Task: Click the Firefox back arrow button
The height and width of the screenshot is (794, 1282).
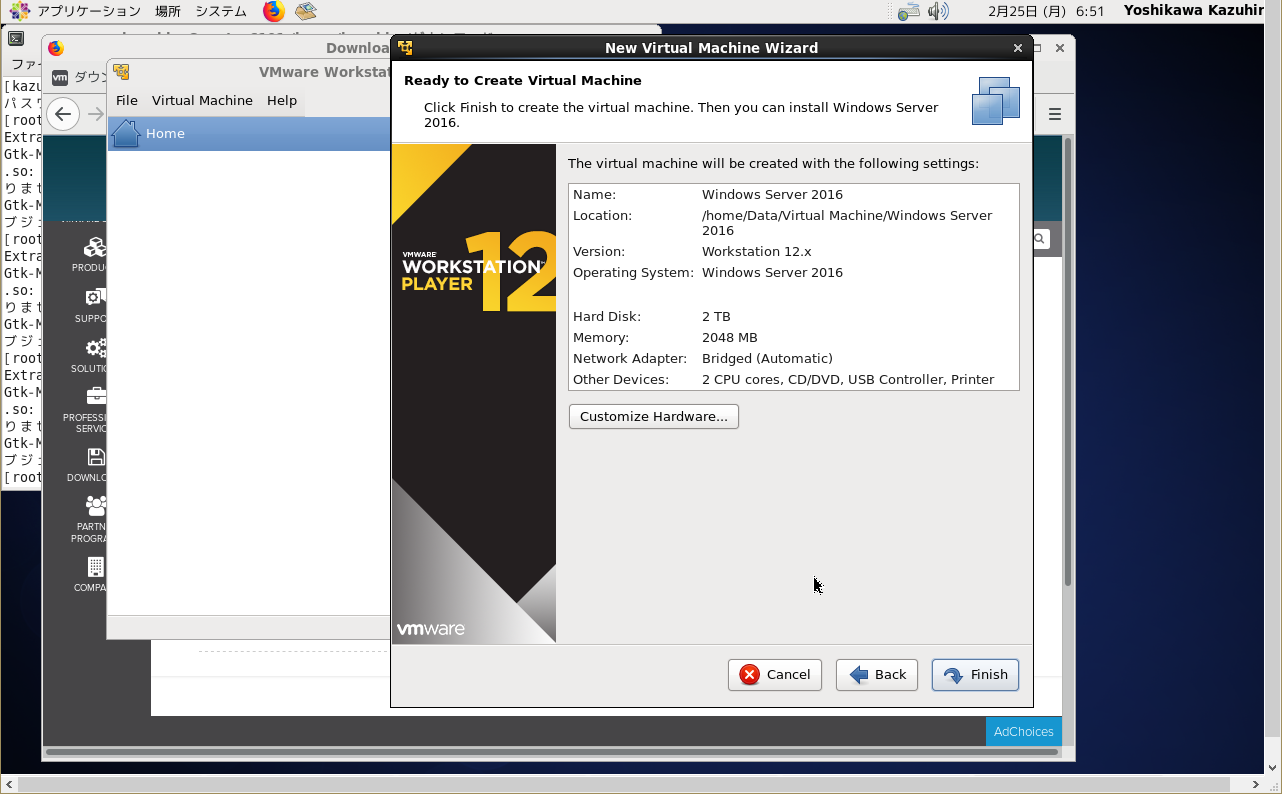Action: pyautogui.click(x=63, y=114)
